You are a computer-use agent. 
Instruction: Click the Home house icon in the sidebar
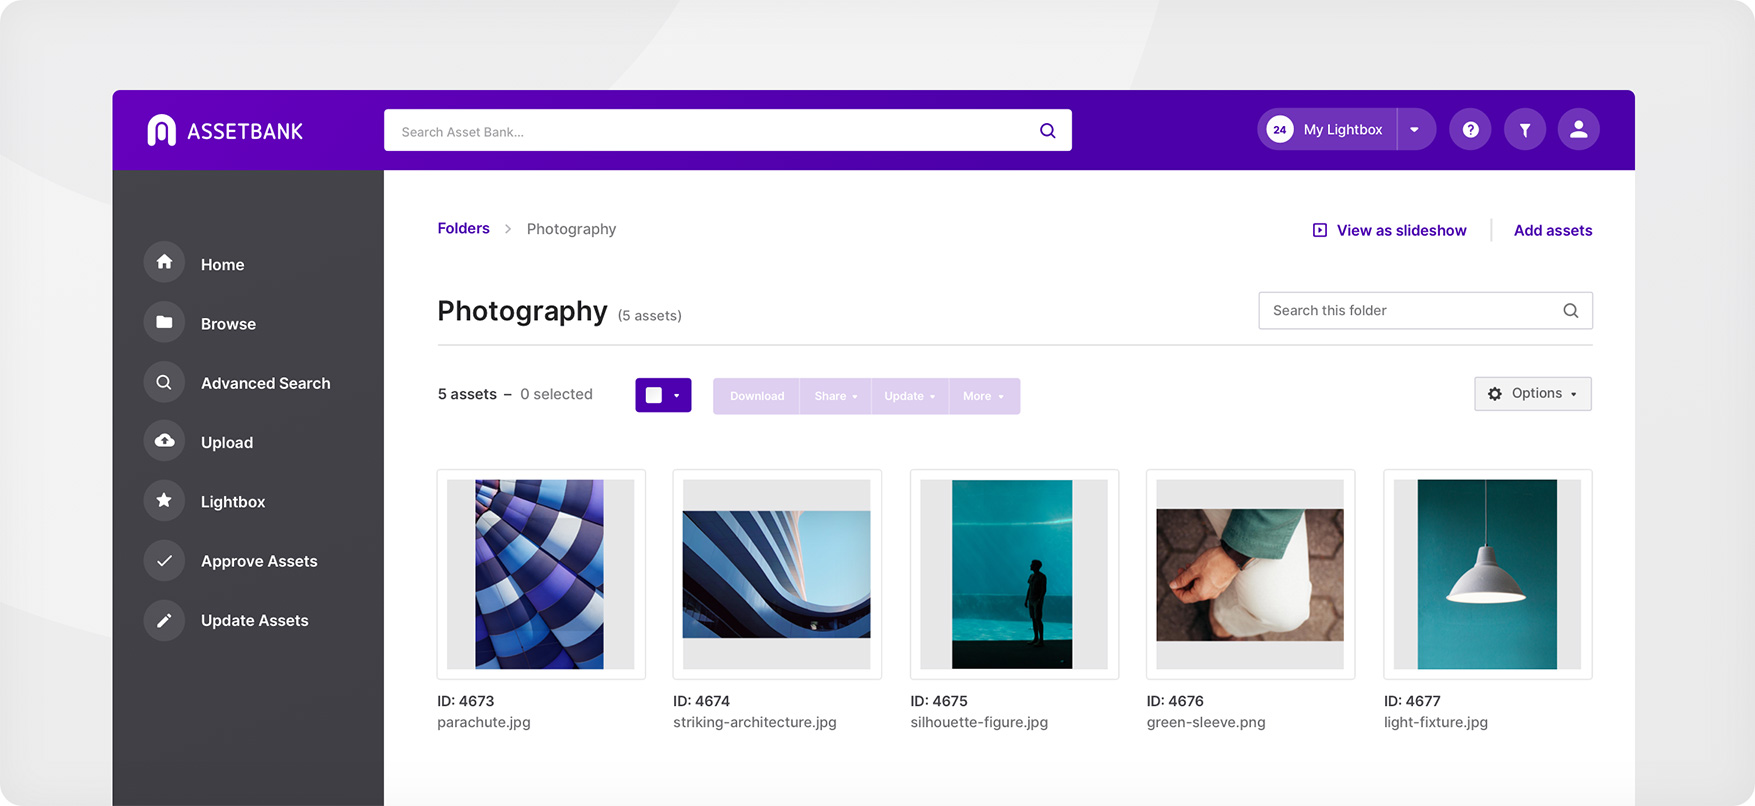[164, 263]
